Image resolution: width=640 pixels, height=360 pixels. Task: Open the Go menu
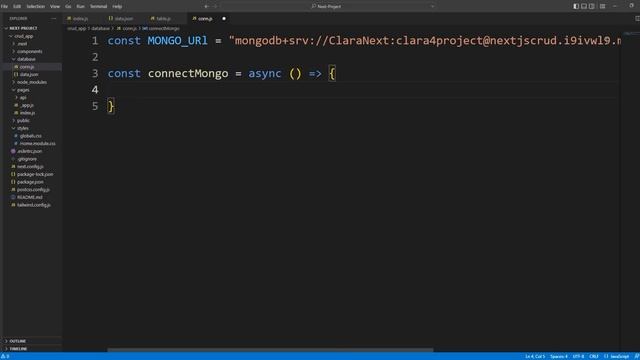68,7
